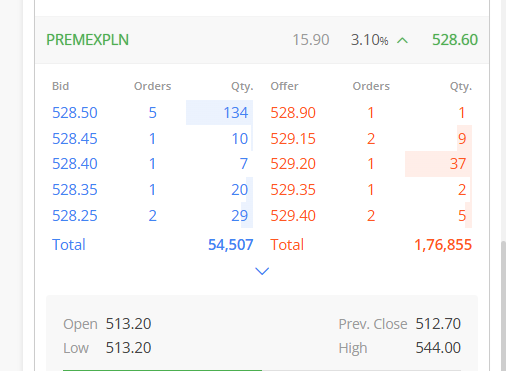
Task: Expand market depth with the blue chevron
Action: click(262, 271)
